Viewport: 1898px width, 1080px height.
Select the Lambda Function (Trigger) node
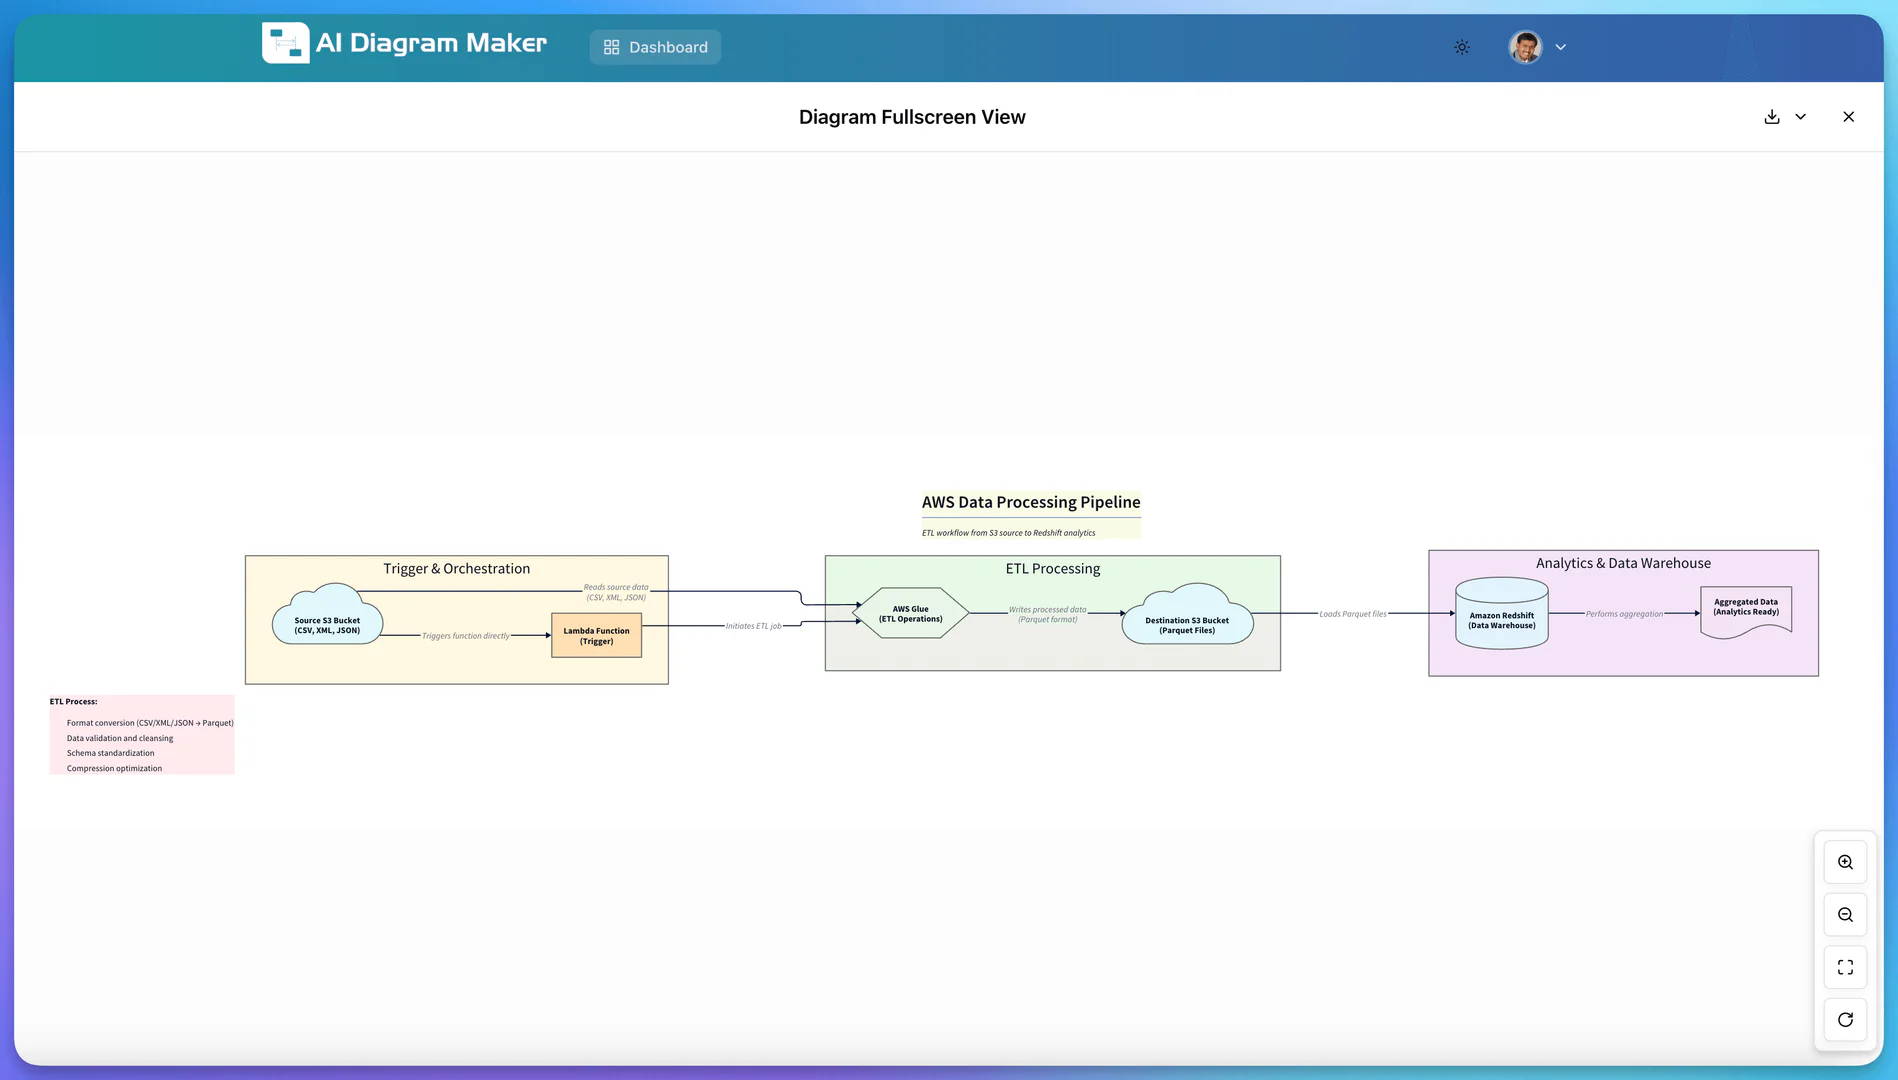coord(596,635)
